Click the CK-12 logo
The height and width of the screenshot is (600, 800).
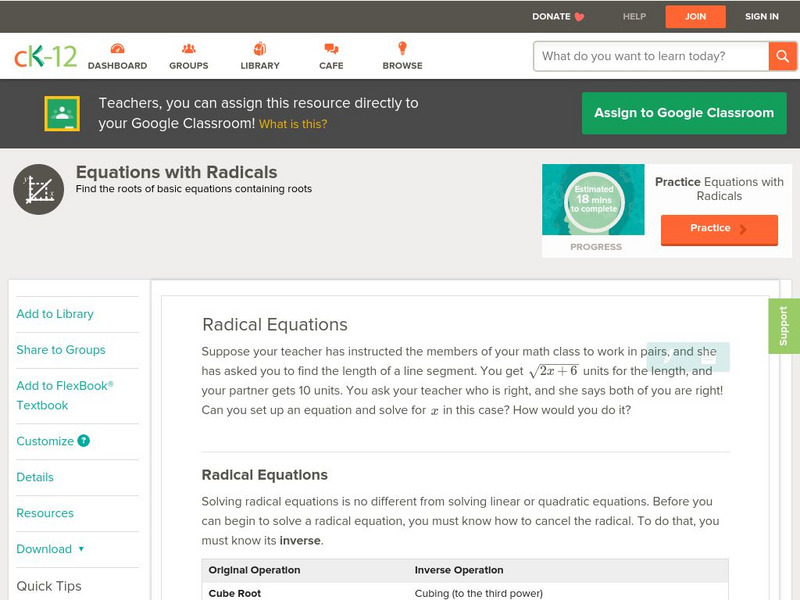coord(45,56)
